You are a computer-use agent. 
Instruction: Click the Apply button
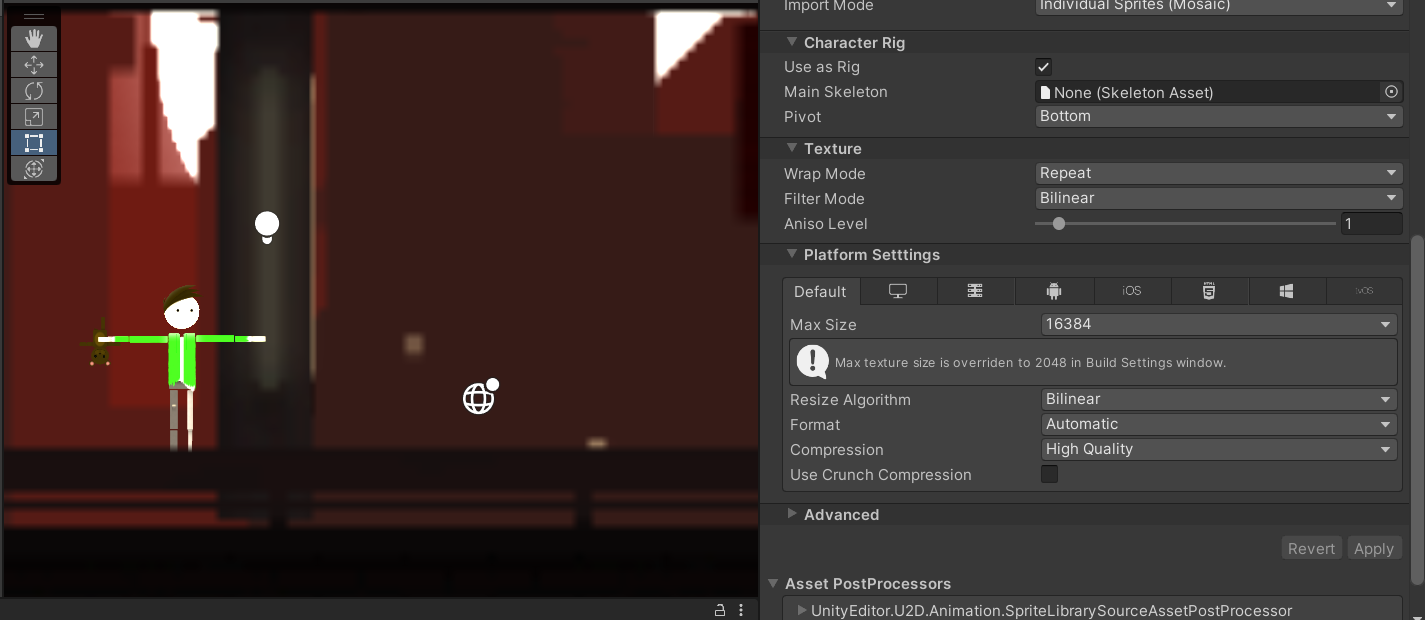(1374, 548)
